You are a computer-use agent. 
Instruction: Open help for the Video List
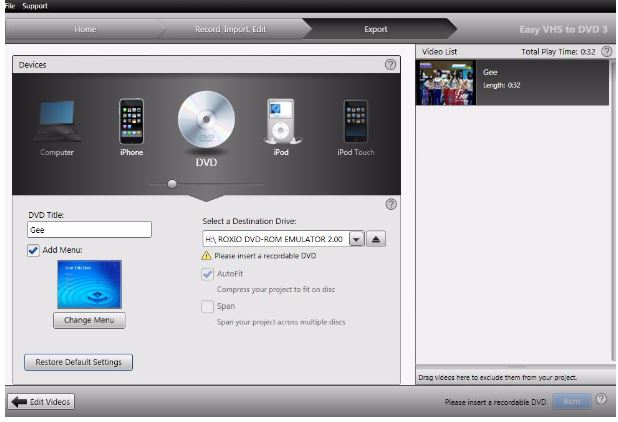[x=607, y=51]
